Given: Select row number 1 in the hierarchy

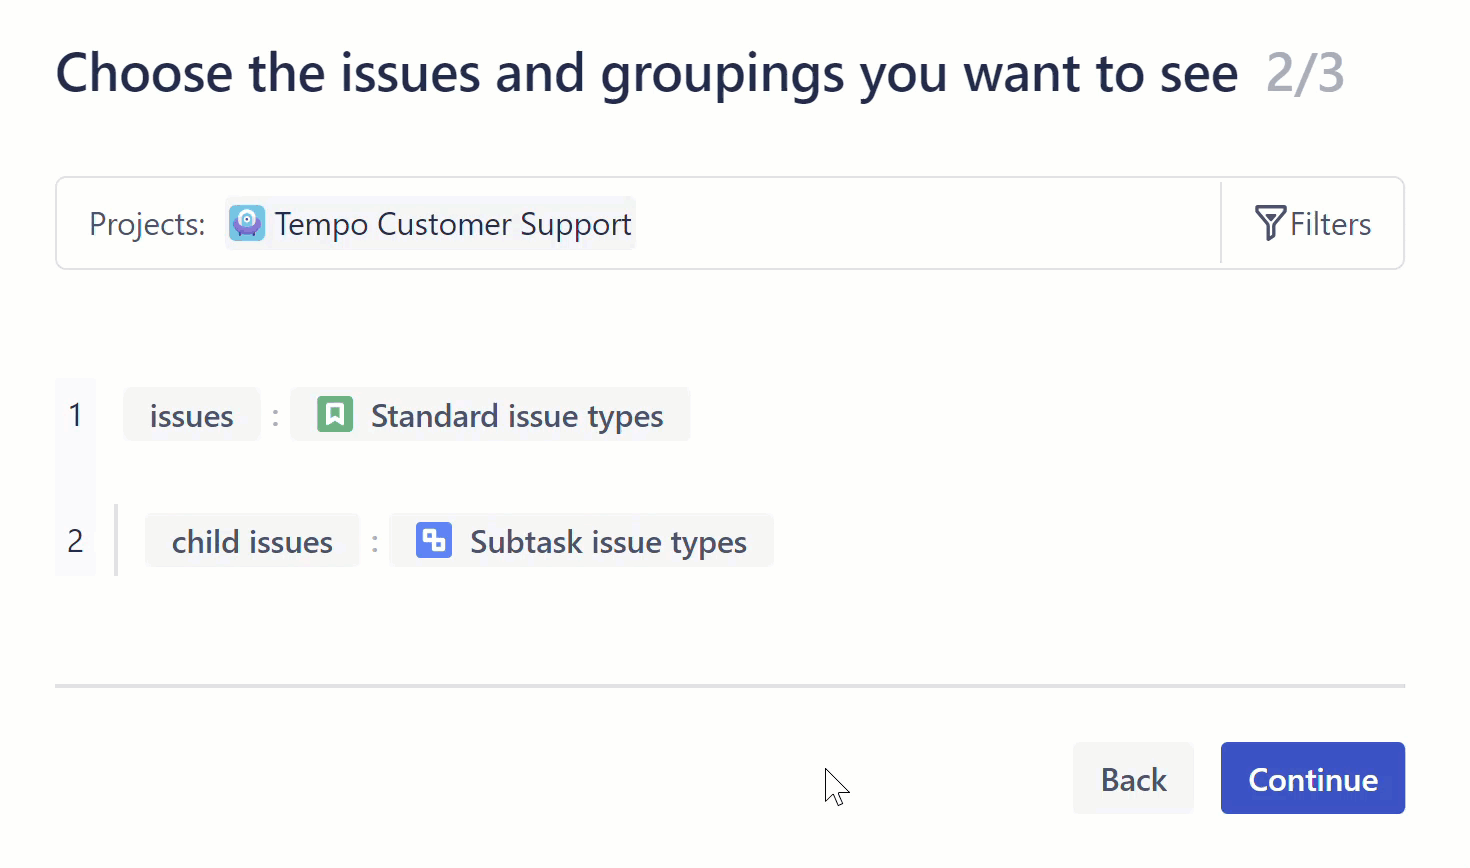Looking at the screenshot, I should tap(75, 414).
